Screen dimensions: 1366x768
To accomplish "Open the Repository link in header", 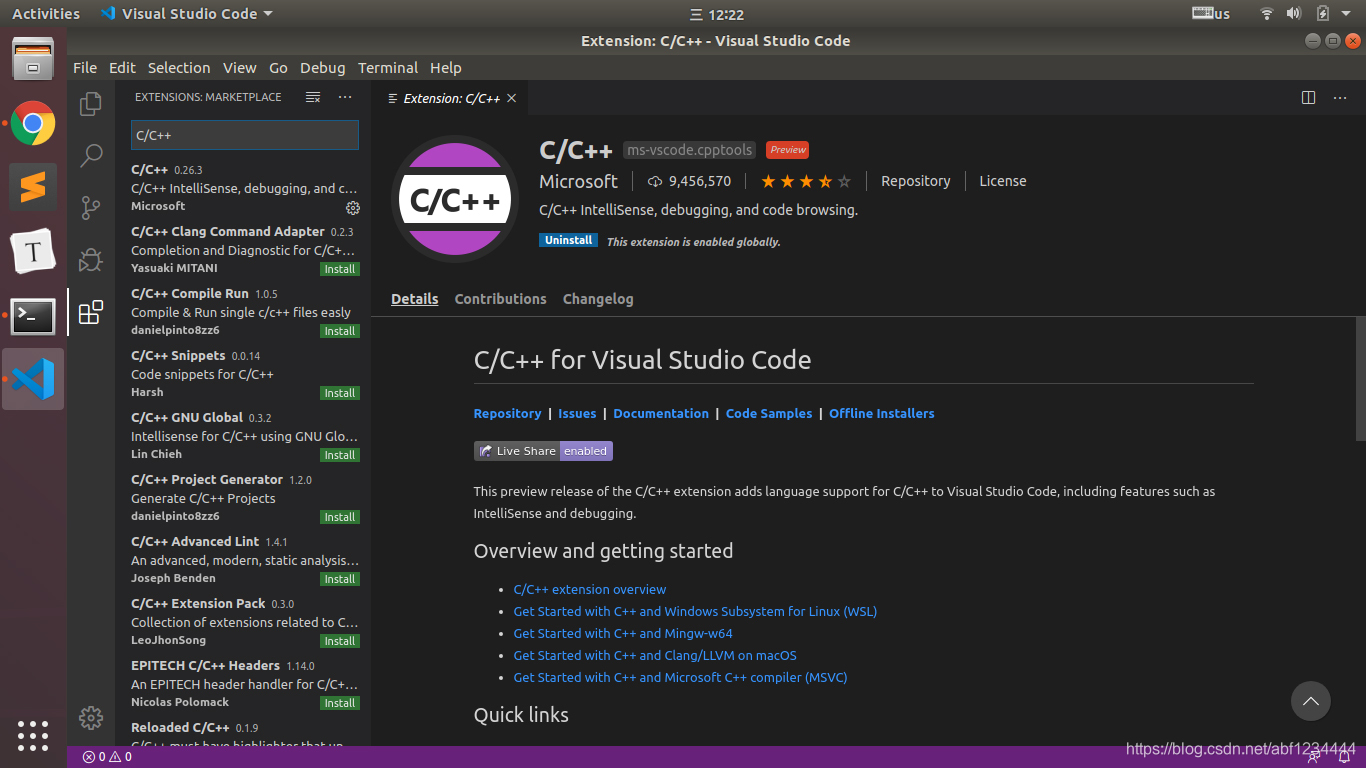I will (915, 181).
